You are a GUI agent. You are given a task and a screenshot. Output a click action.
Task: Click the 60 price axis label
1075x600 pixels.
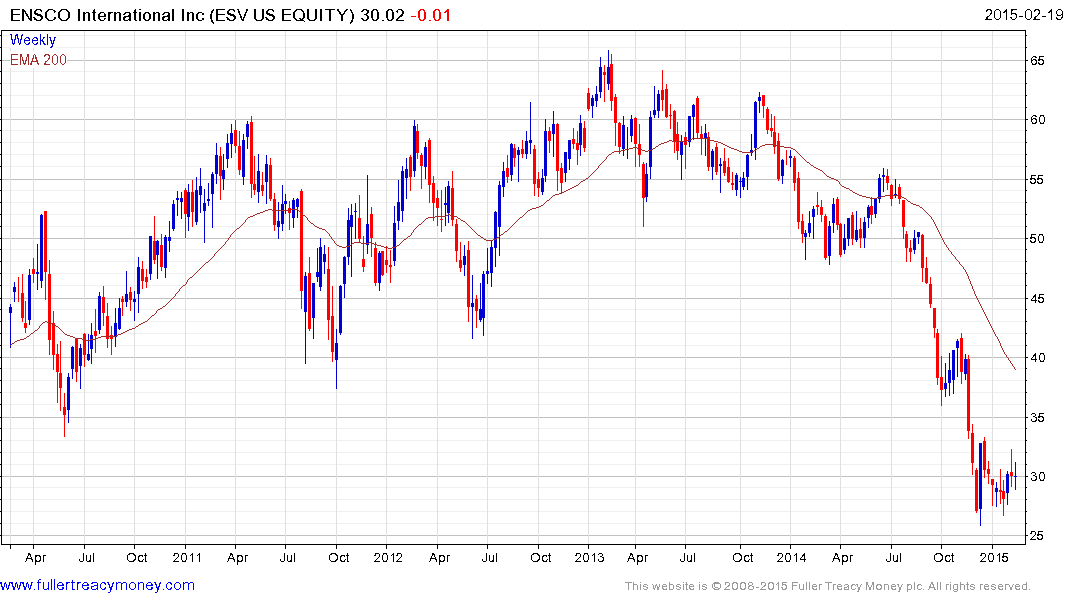[x=1038, y=120]
